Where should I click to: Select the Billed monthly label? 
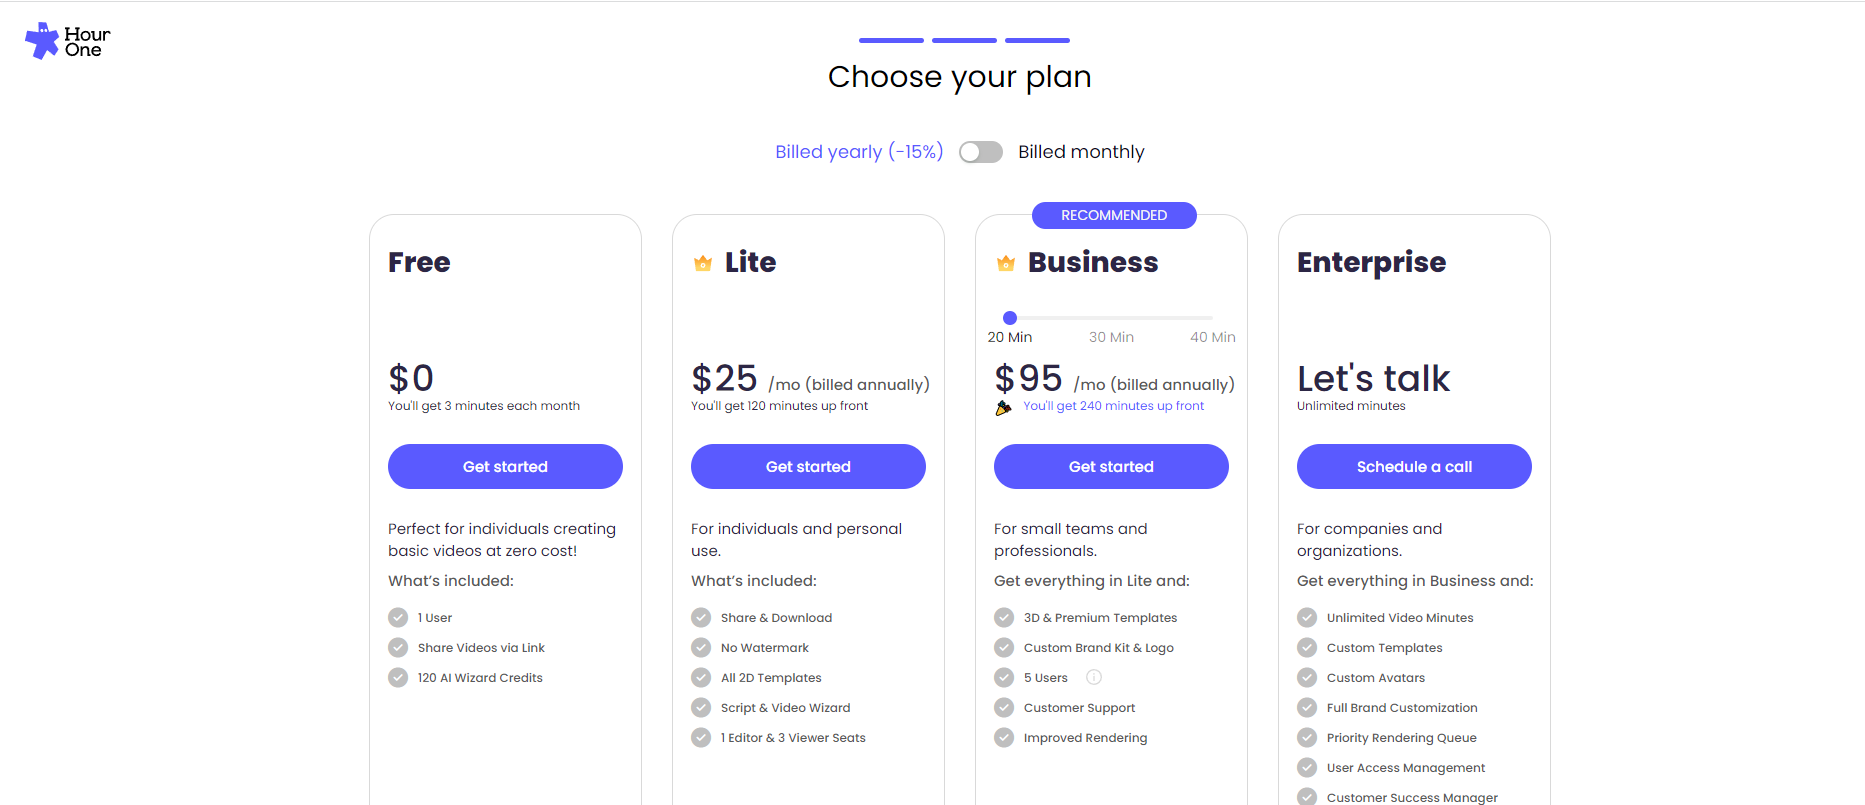[1081, 152]
